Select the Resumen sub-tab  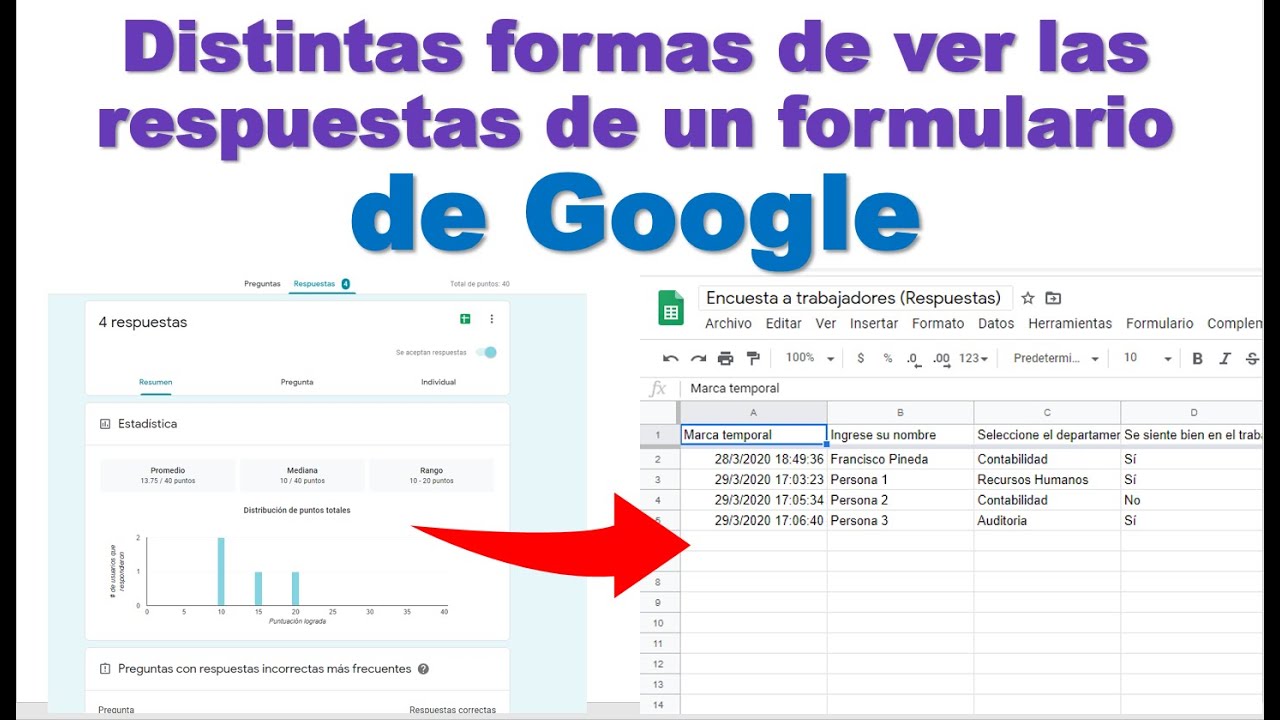click(155, 382)
